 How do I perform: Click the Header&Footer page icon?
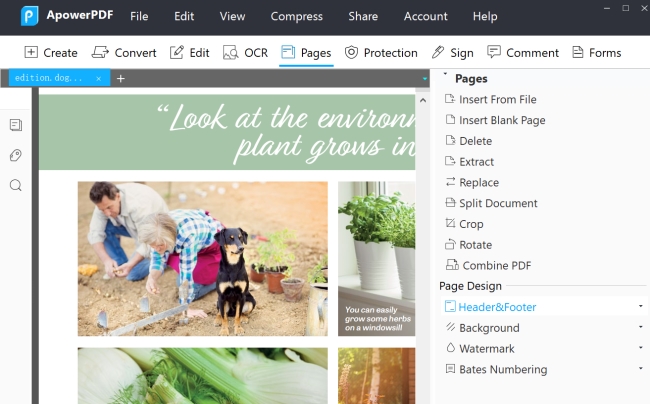(x=450, y=306)
